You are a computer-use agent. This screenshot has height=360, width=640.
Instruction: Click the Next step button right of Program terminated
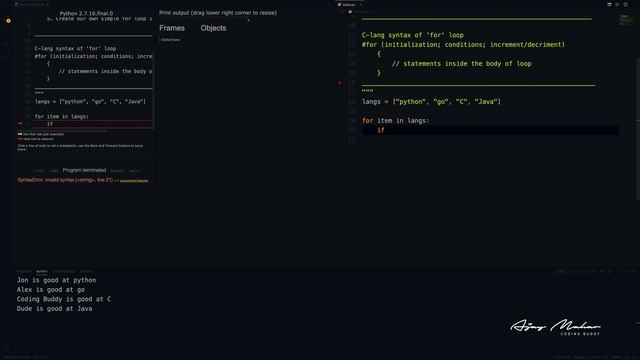(x=117, y=171)
